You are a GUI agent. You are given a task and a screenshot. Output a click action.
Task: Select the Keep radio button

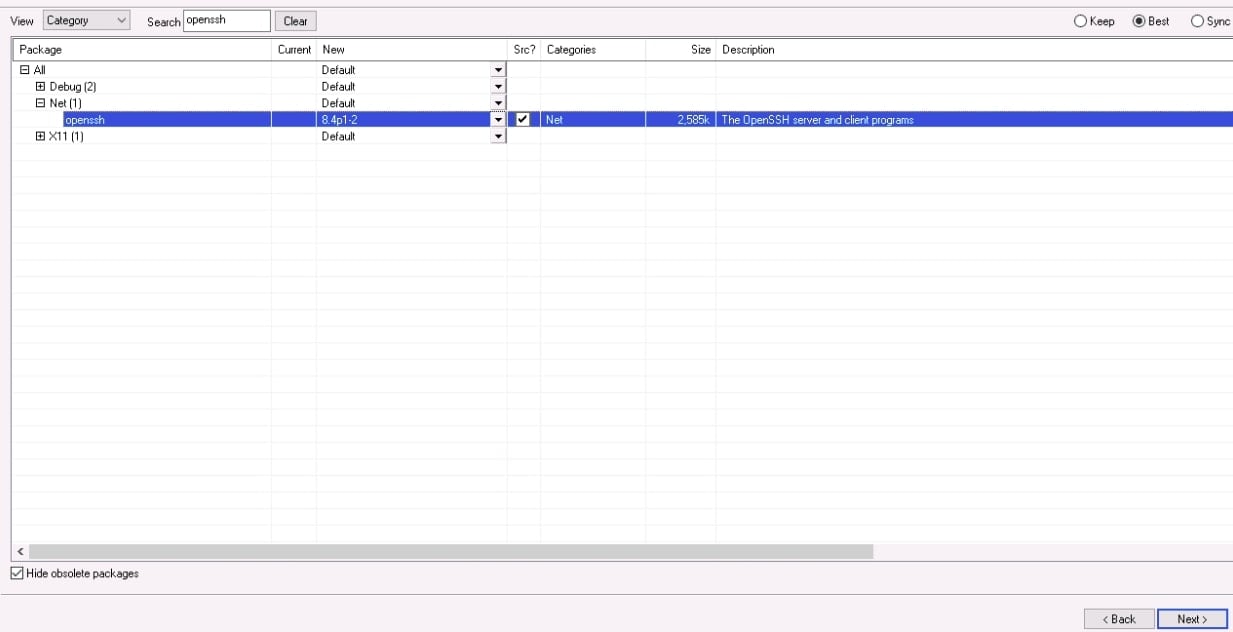1094,21
